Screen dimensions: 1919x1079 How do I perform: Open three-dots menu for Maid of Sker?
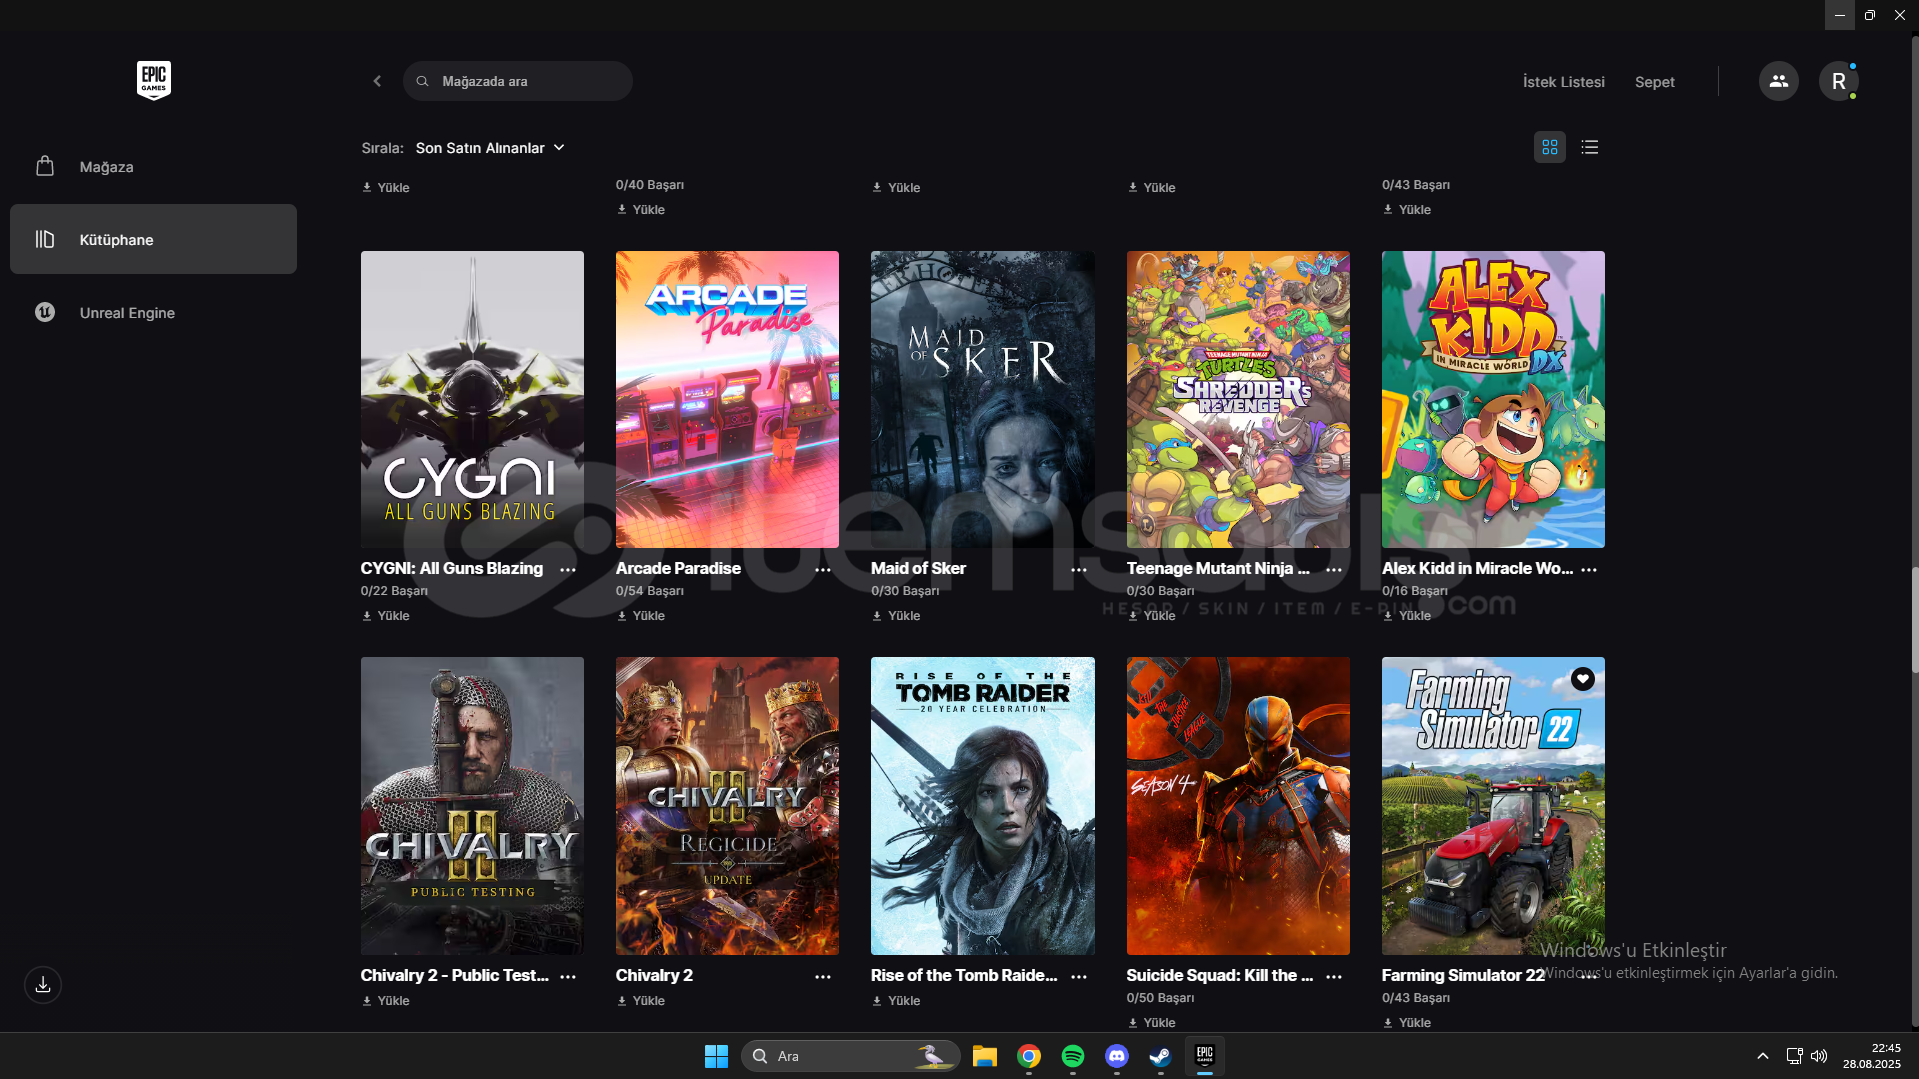(1079, 569)
